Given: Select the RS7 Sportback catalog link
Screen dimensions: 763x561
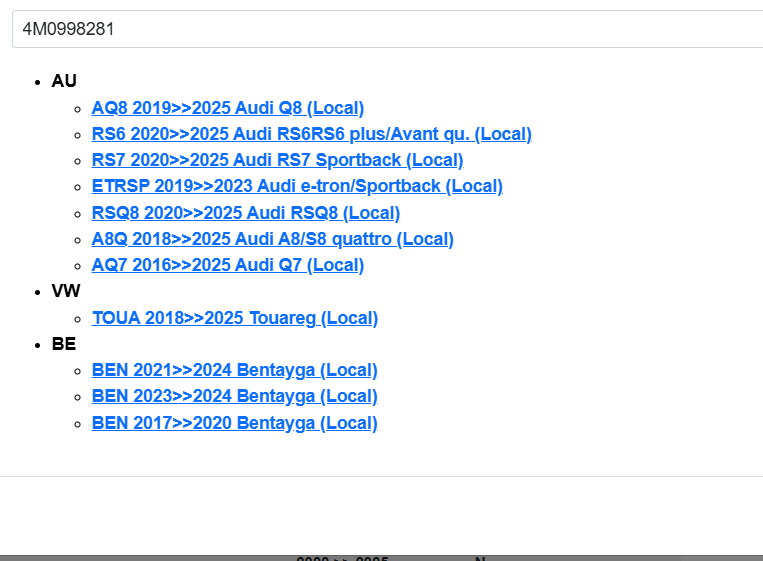Looking at the screenshot, I should (277, 160).
